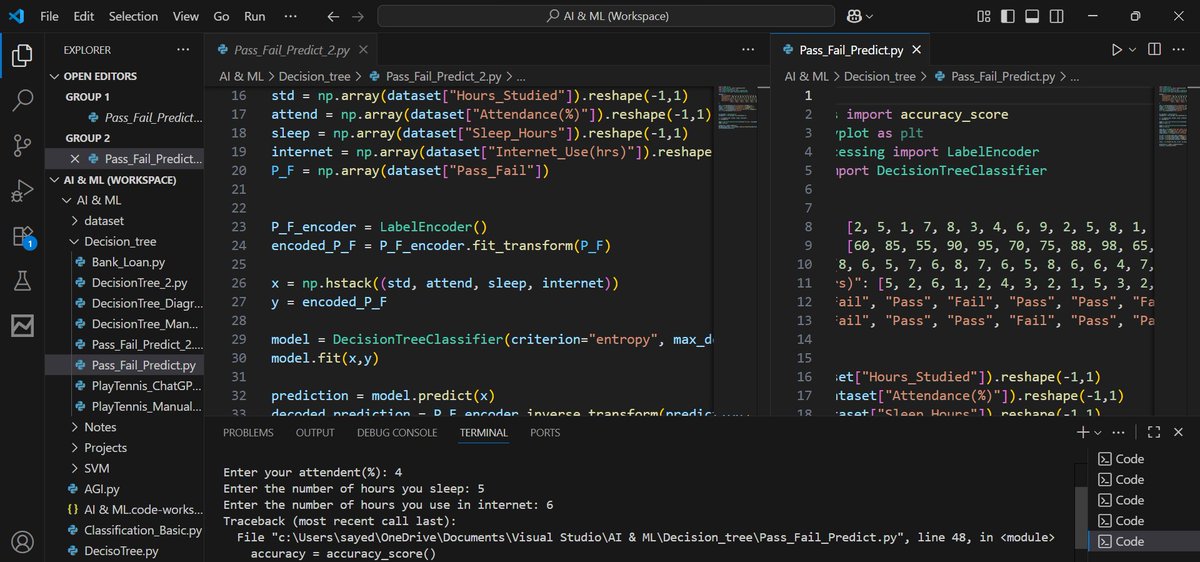Click the workspace search command bar

[607, 16]
